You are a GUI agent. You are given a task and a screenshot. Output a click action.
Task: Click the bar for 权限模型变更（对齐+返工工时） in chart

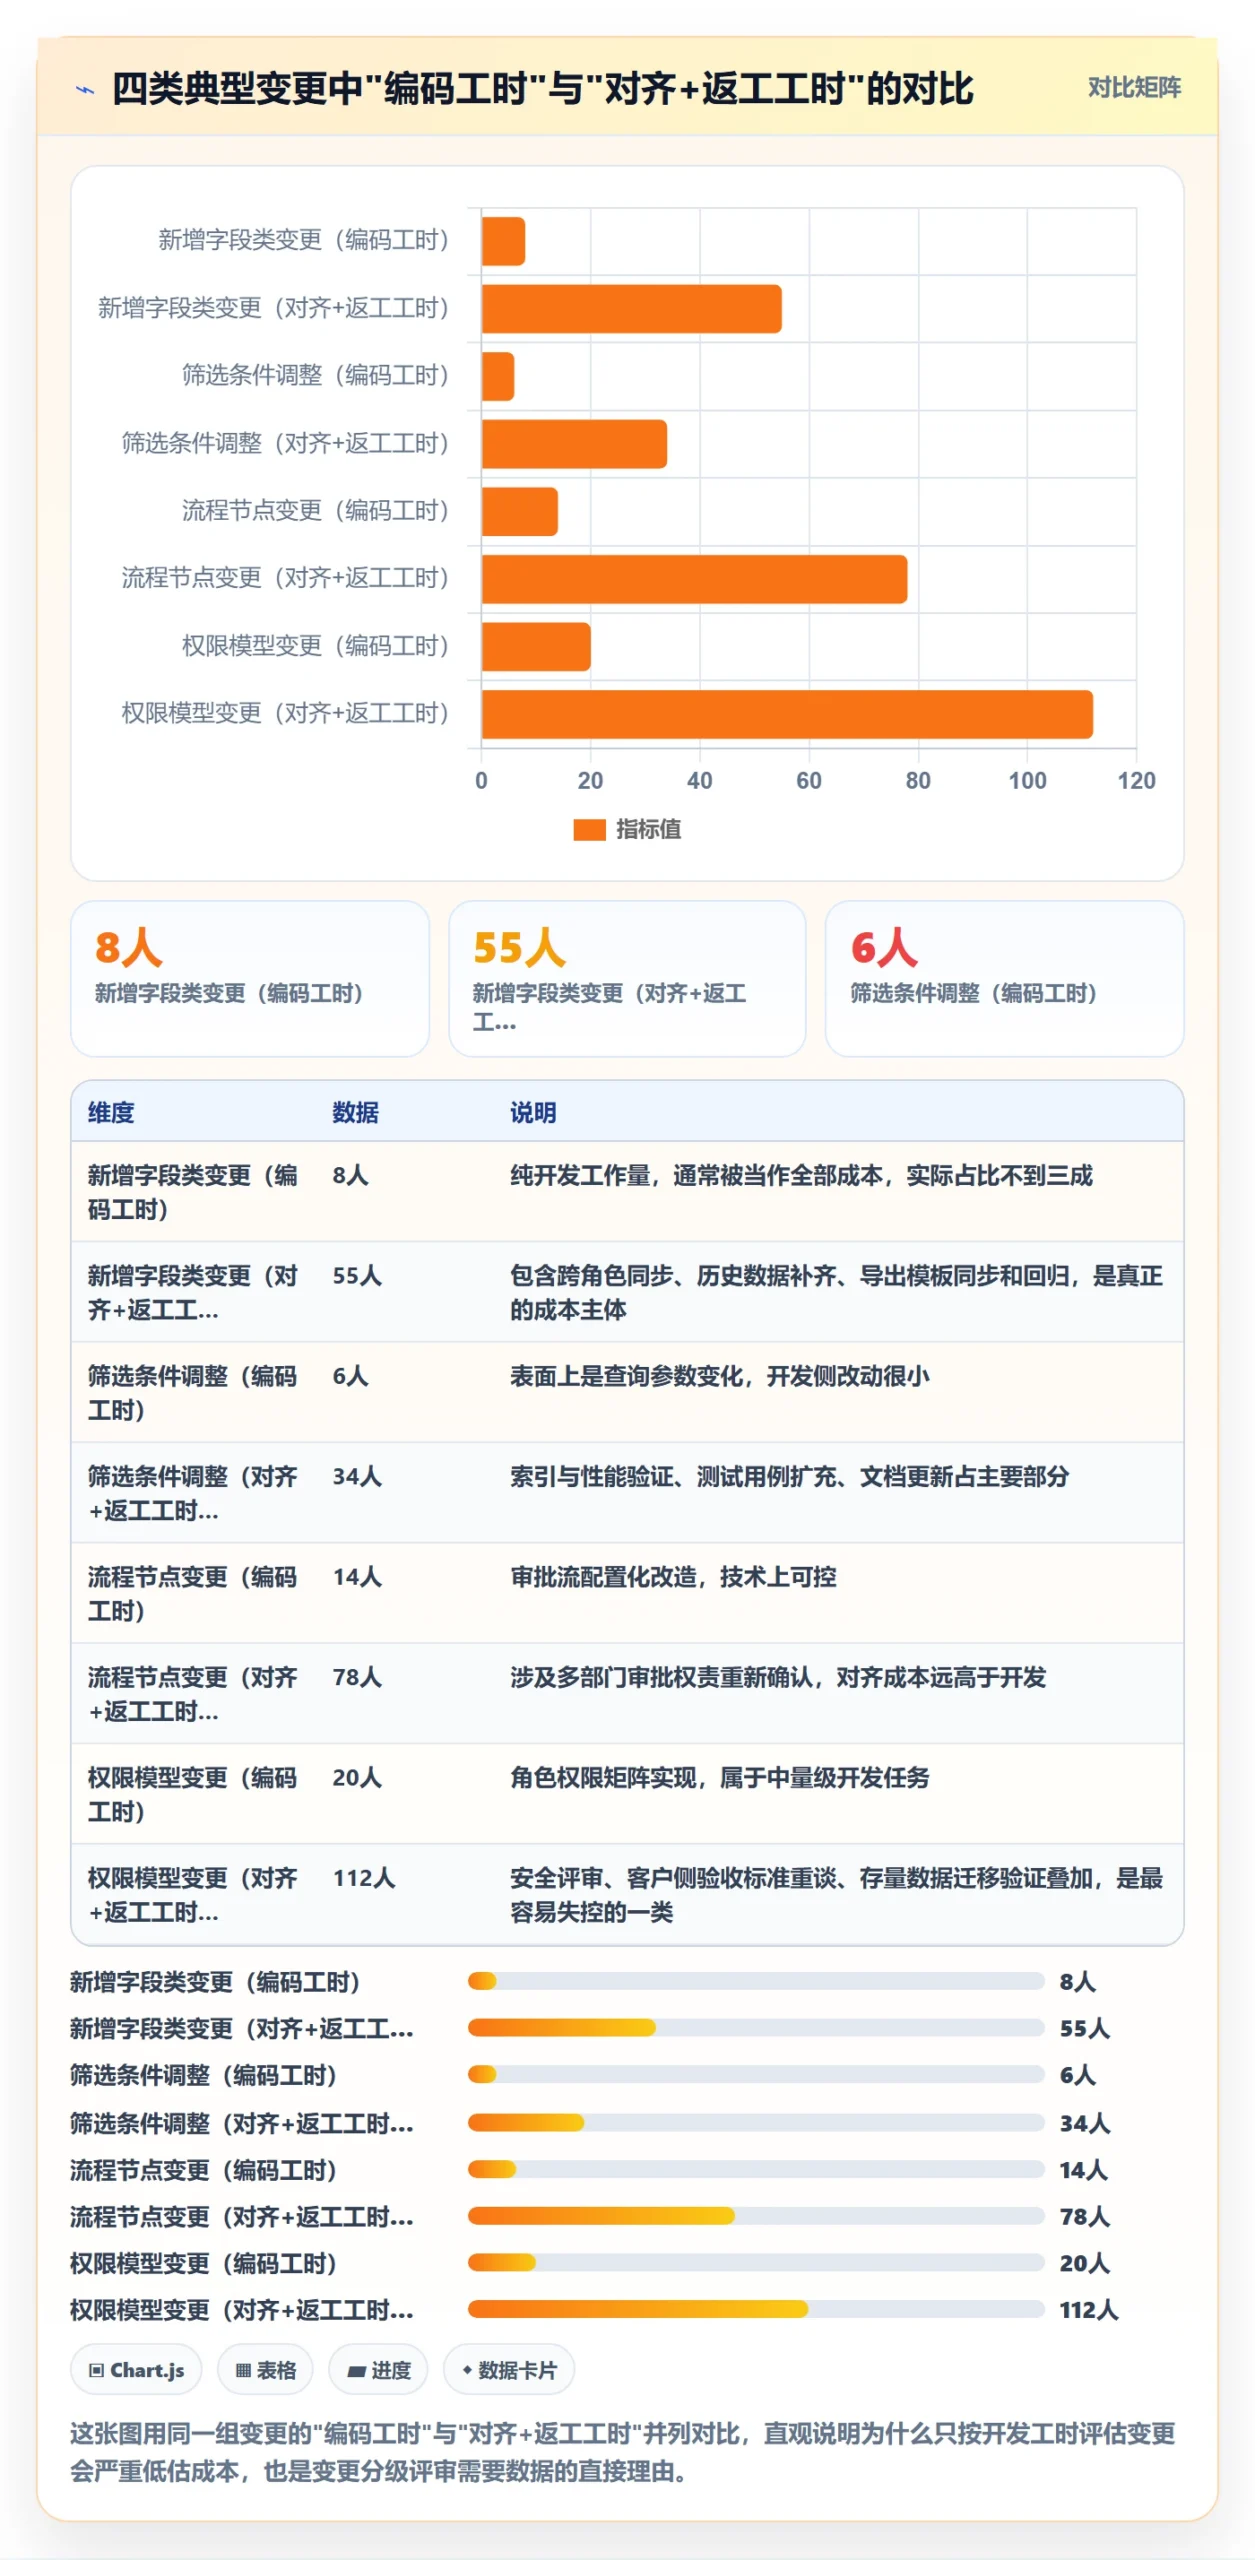tap(787, 714)
